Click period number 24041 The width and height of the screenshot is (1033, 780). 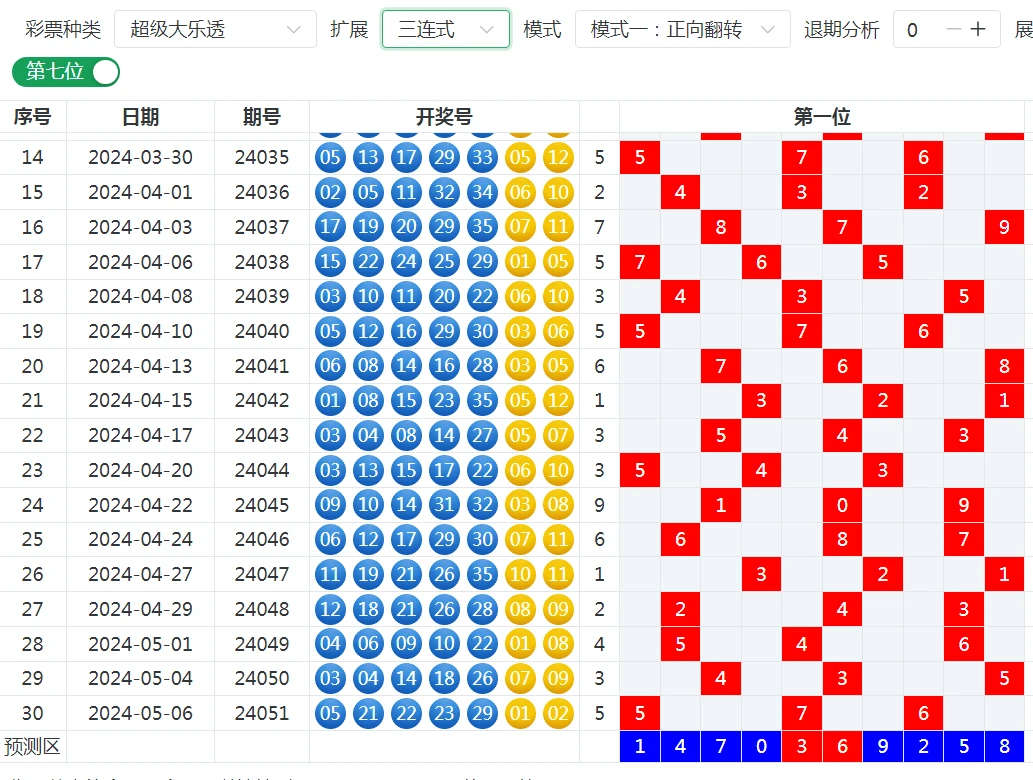[262, 366]
